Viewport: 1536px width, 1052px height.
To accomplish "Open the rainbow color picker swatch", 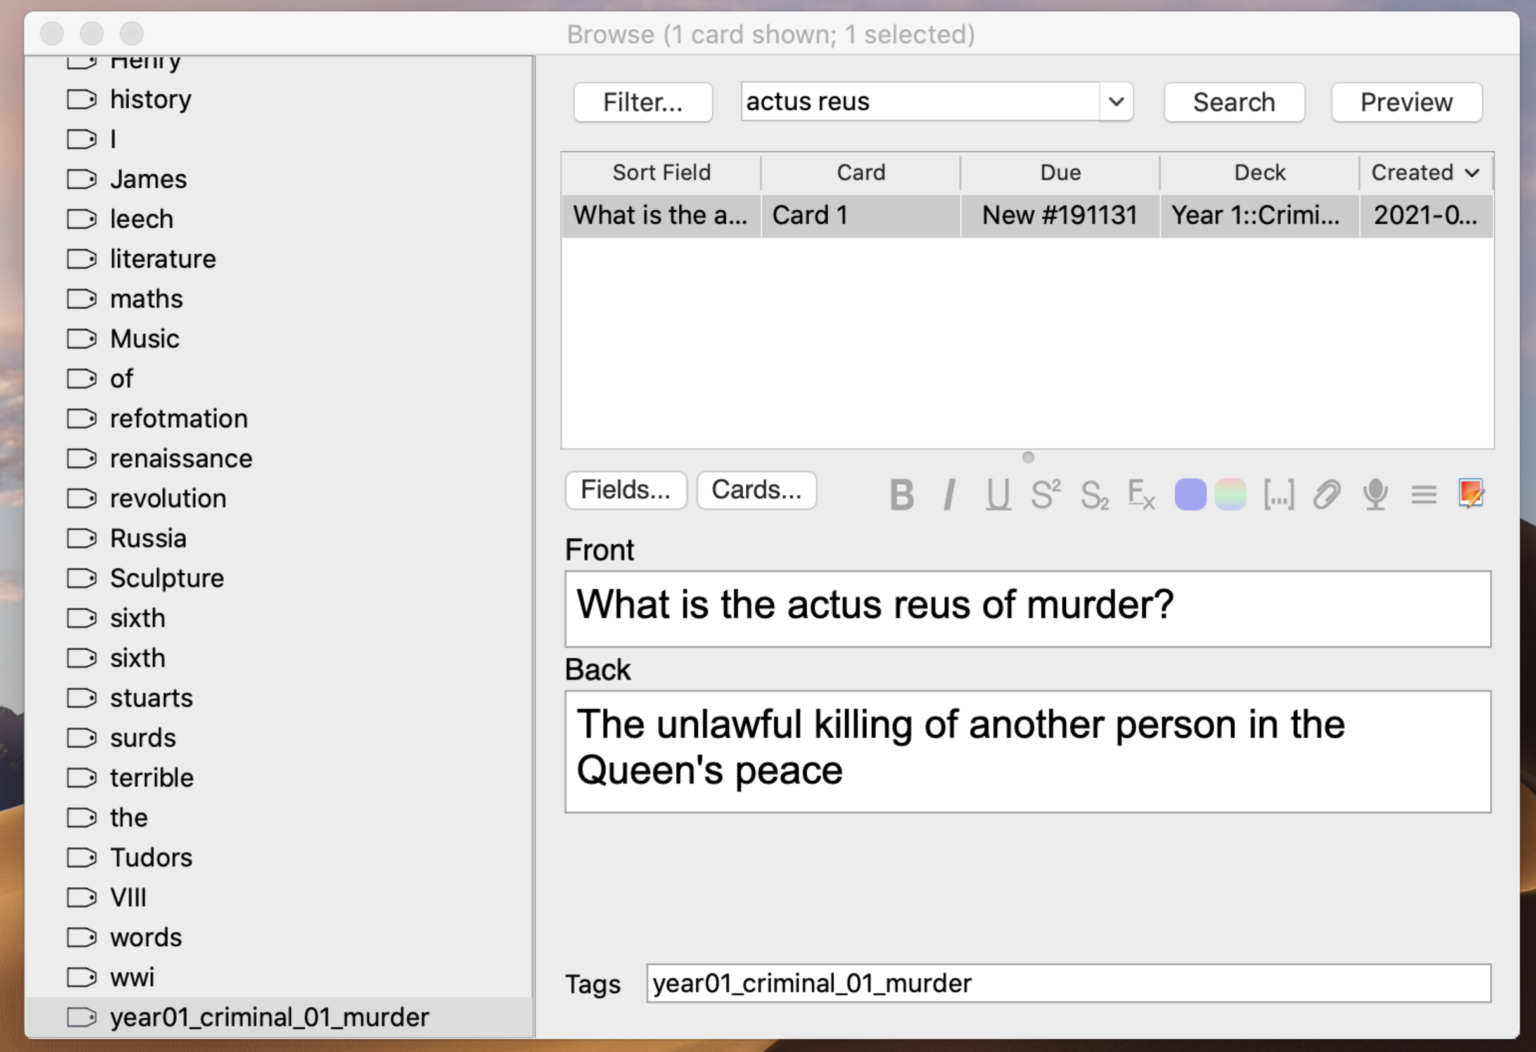I will coord(1231,495).
